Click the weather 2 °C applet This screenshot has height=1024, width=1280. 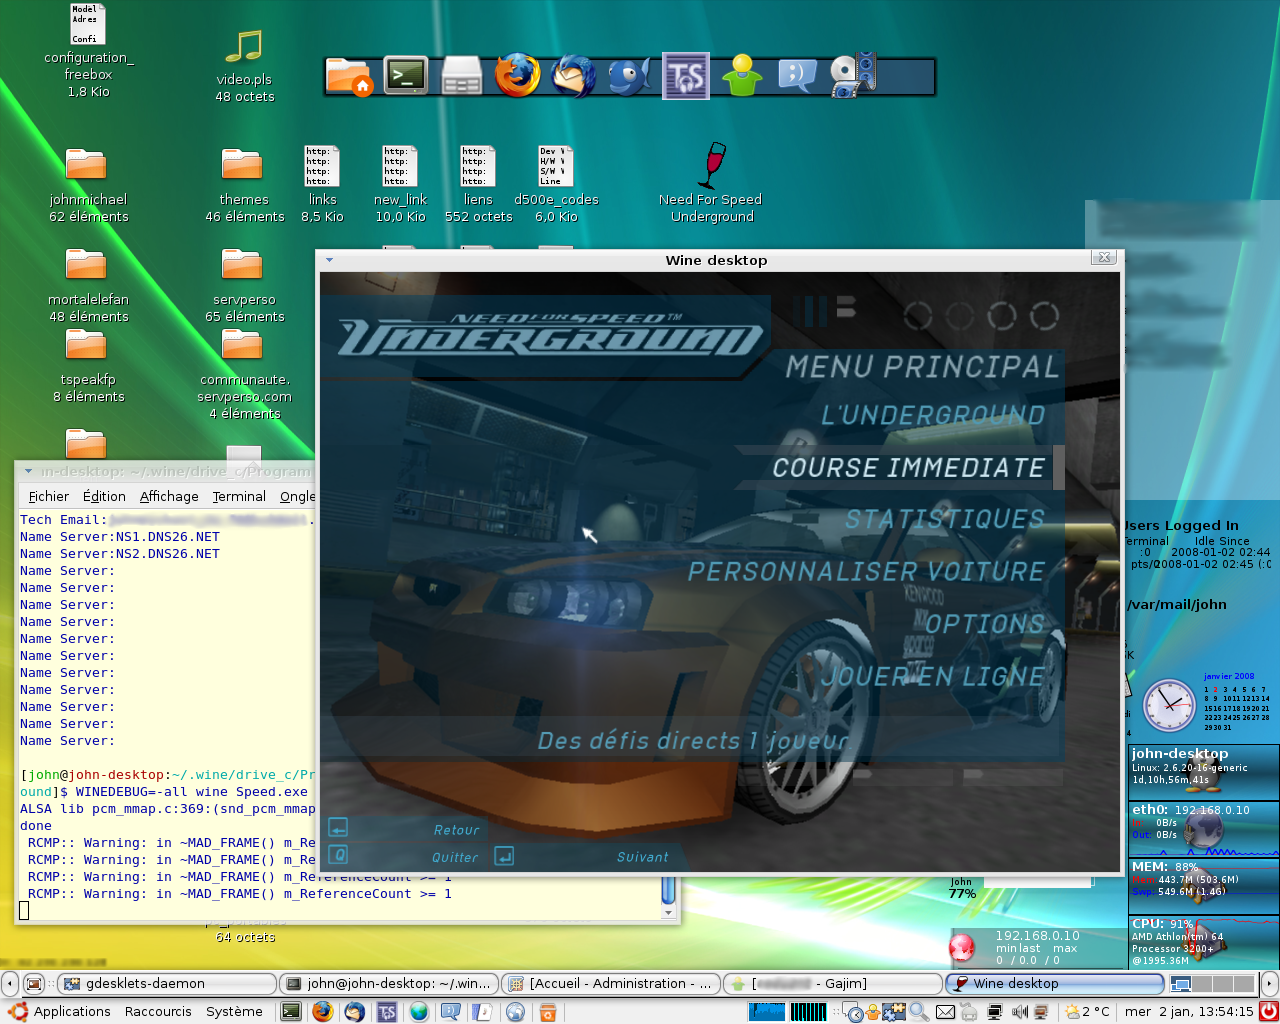(x=1087, y=1012)
